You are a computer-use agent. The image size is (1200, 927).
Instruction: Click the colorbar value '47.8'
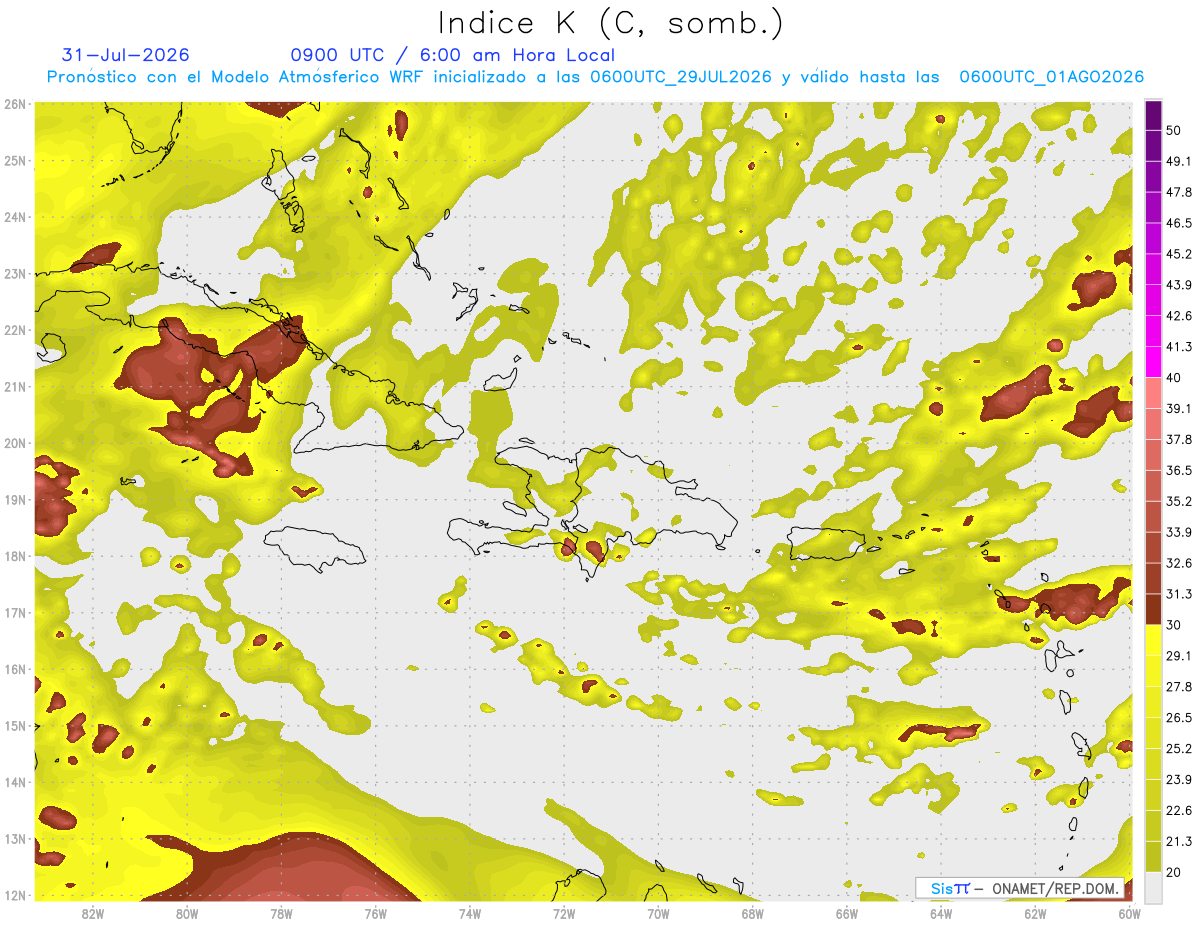(1179, 192)
